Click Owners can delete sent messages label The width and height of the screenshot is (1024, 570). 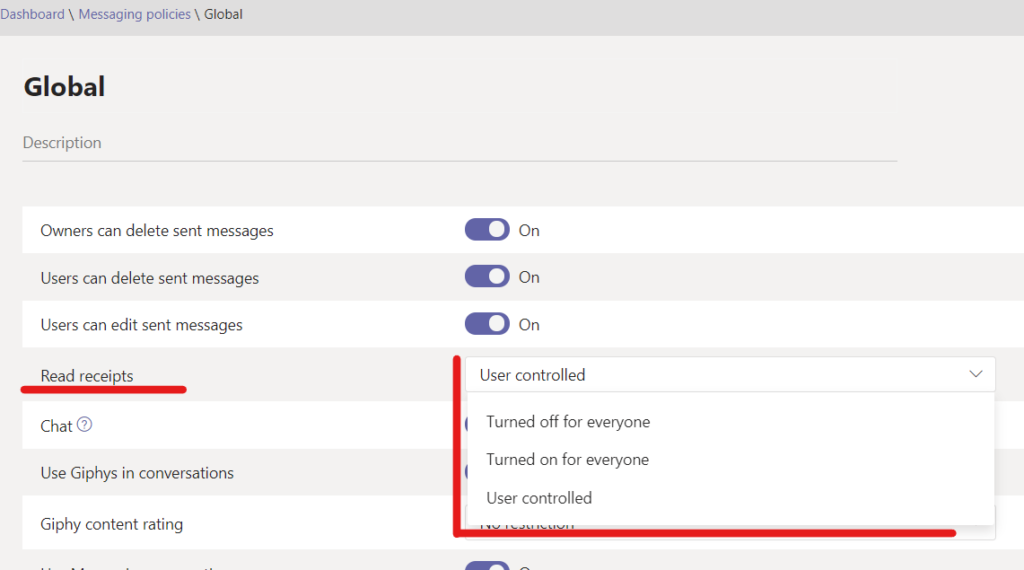pyautogui.click(x=157, y=230)
